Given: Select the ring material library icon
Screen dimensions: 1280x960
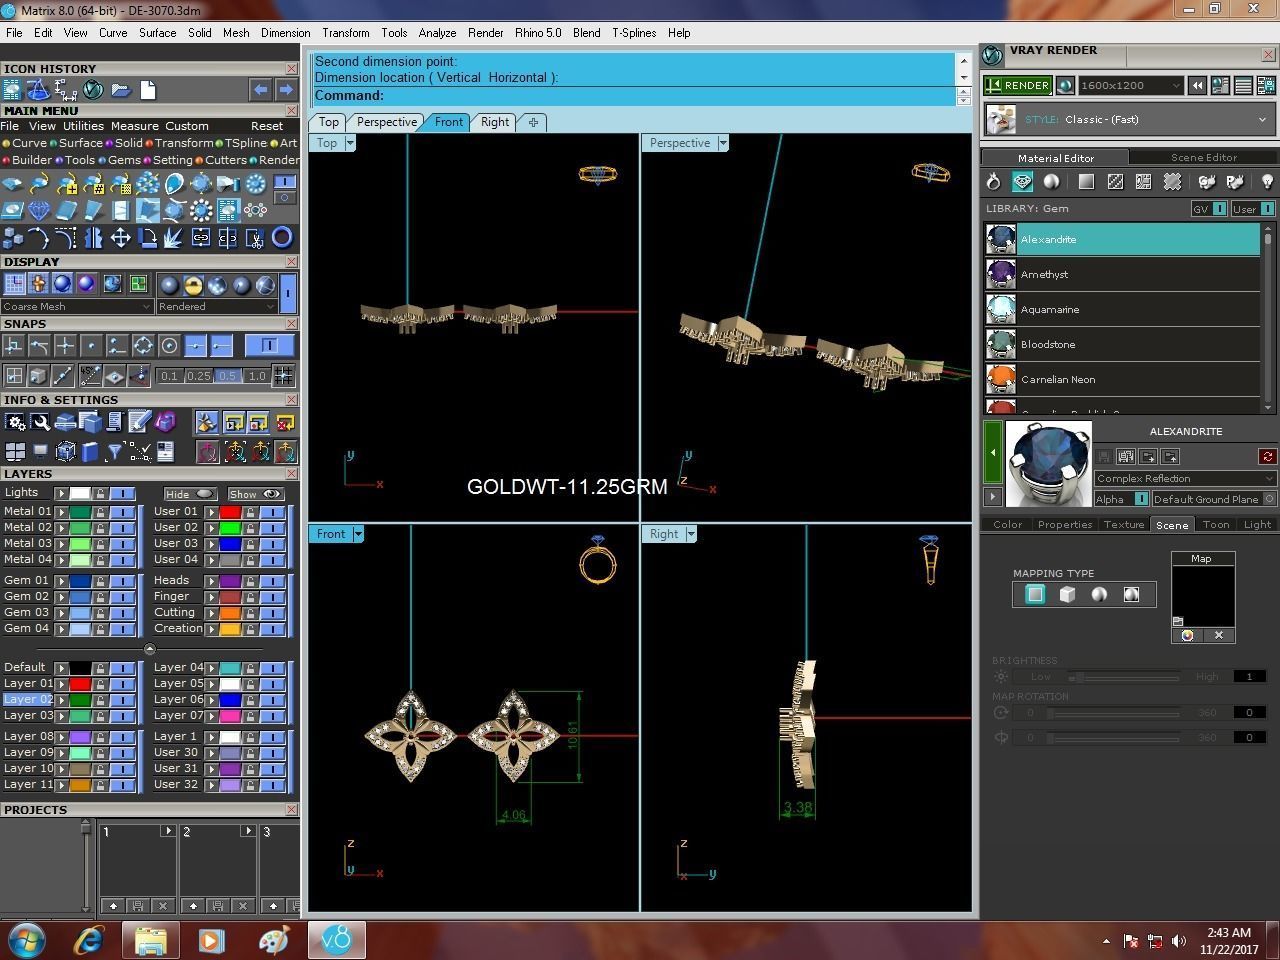Looking at the screenshot, I should coord(993,182).
